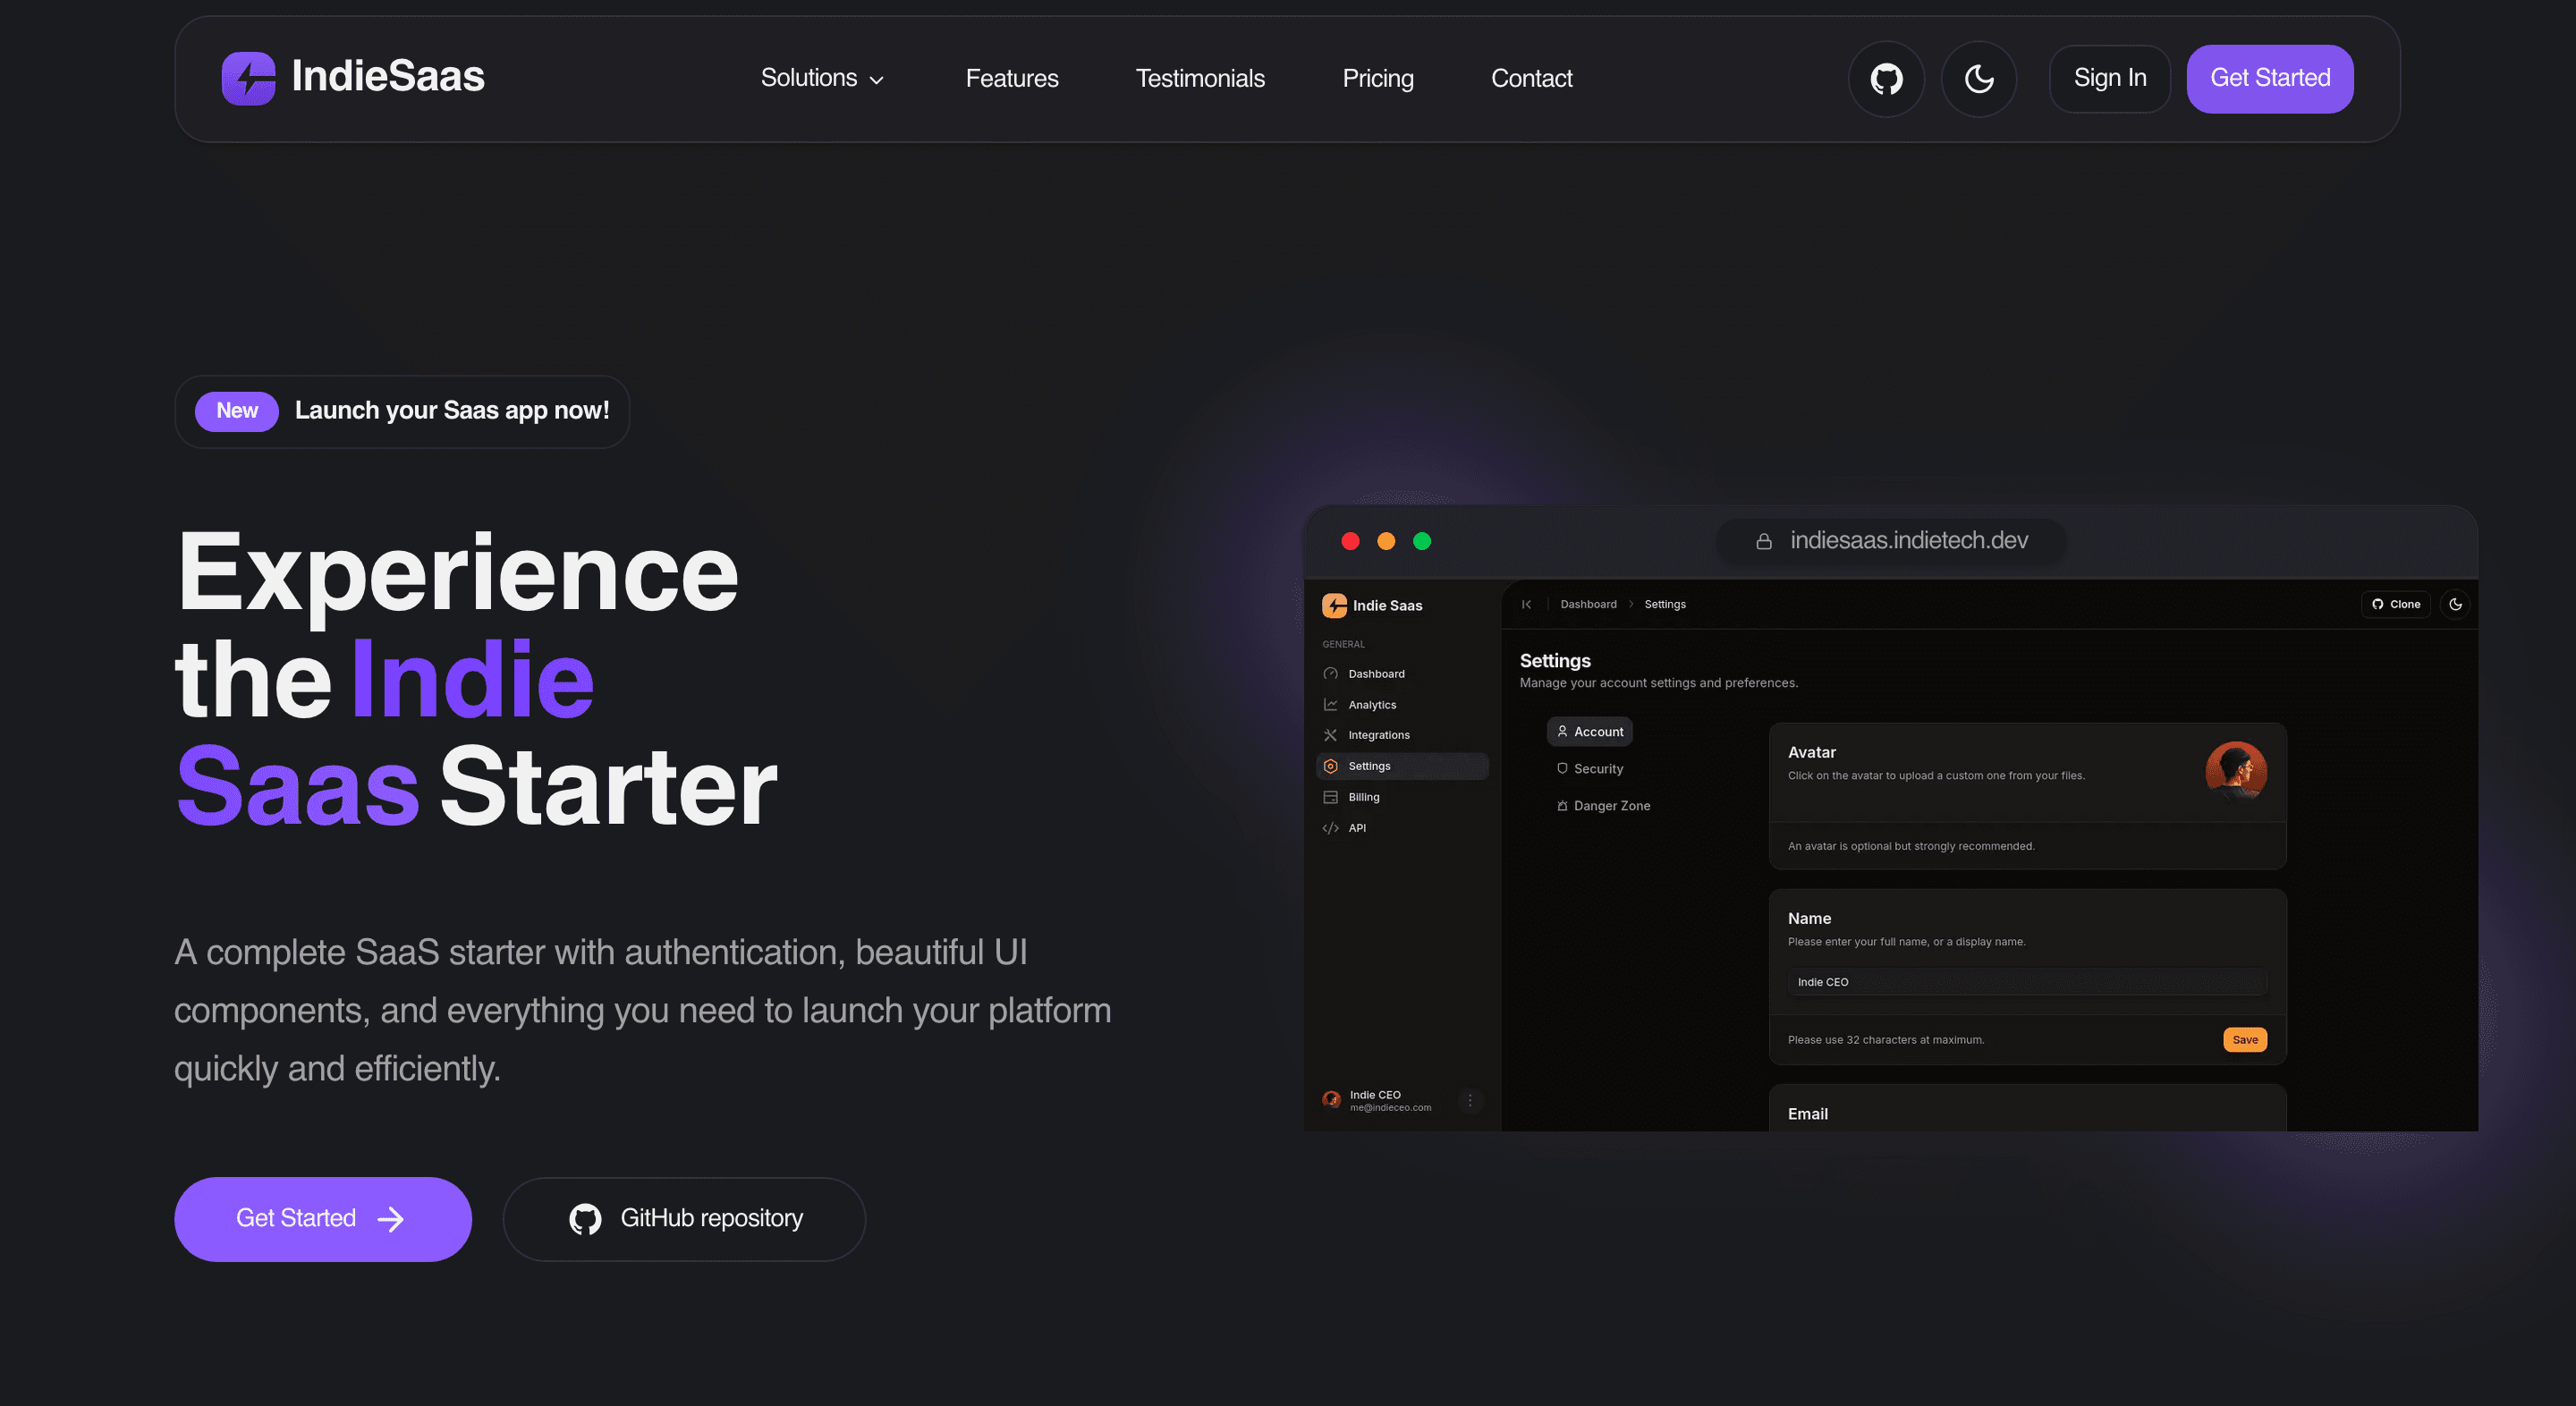The image size is (2576, 1406).
Task: Open the Solutions dropdown menu
Action: click(822, 78)
